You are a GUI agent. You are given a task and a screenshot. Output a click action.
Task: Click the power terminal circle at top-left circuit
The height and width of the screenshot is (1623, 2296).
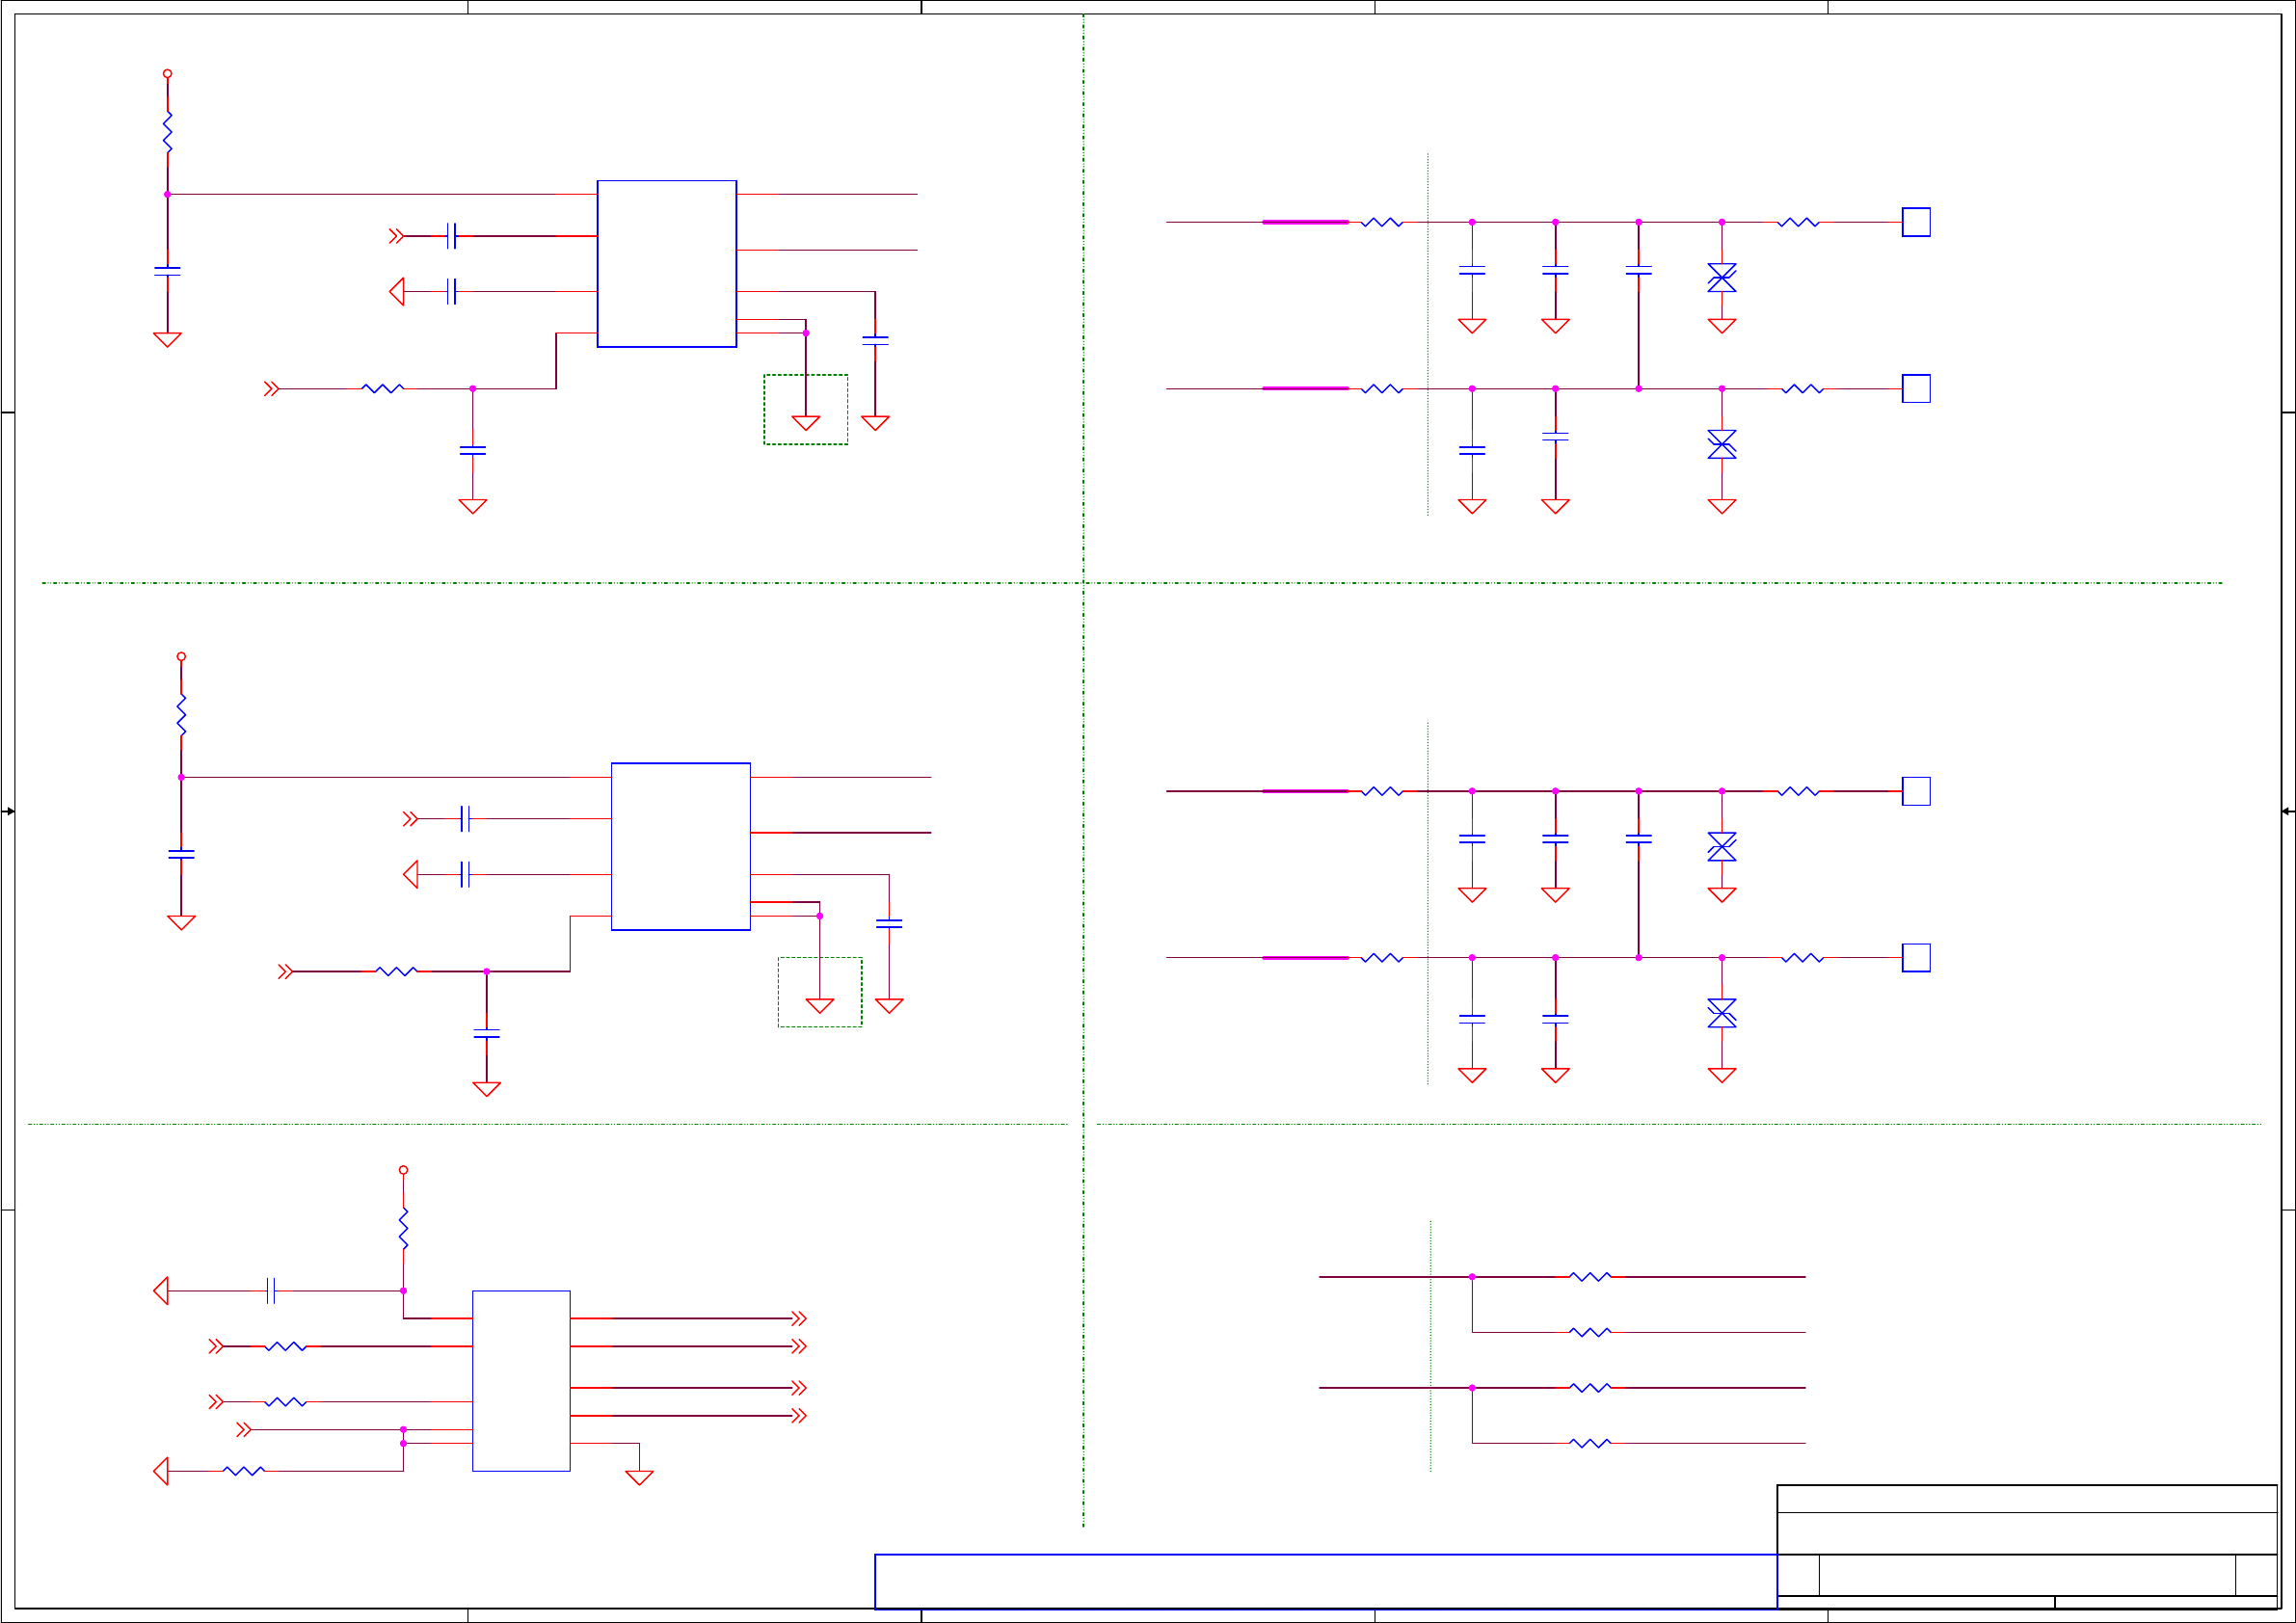tap(167, 74)
